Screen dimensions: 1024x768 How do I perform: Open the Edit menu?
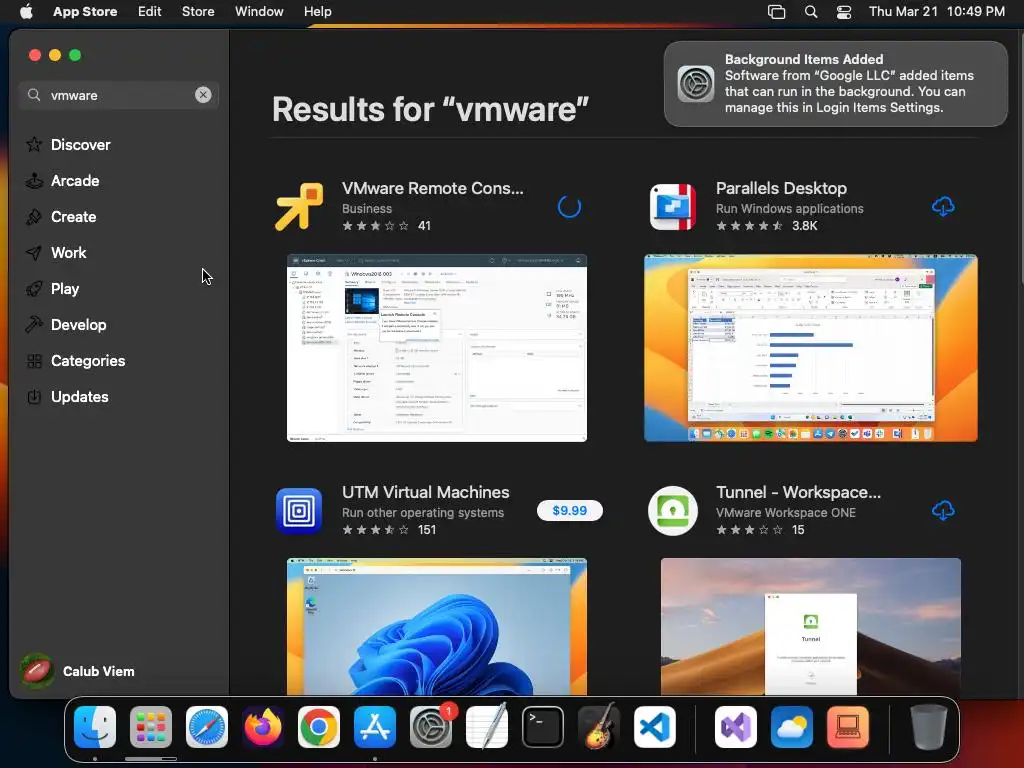[150, 12]
